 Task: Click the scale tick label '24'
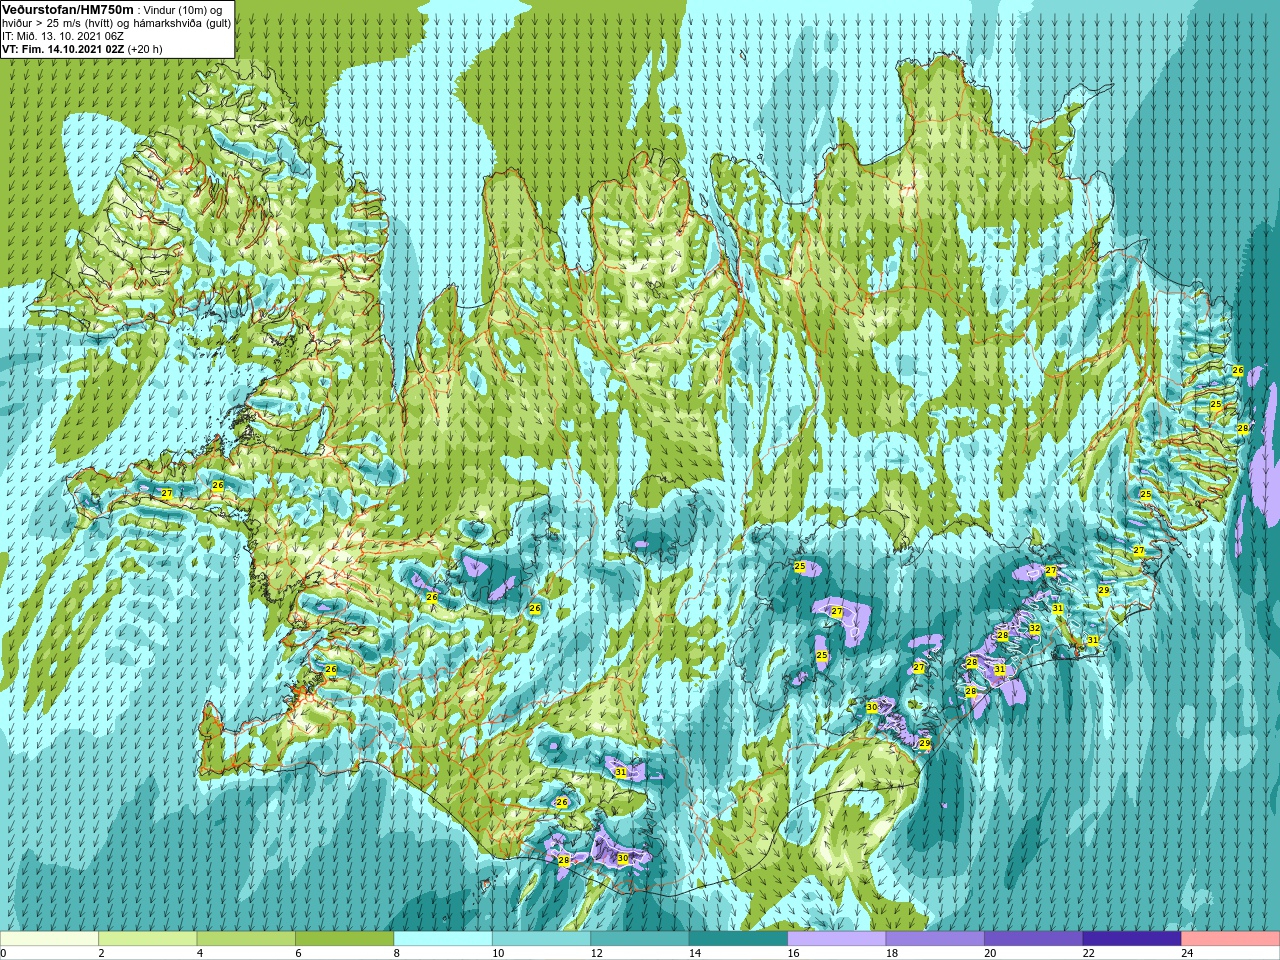tap(1188, 953)
